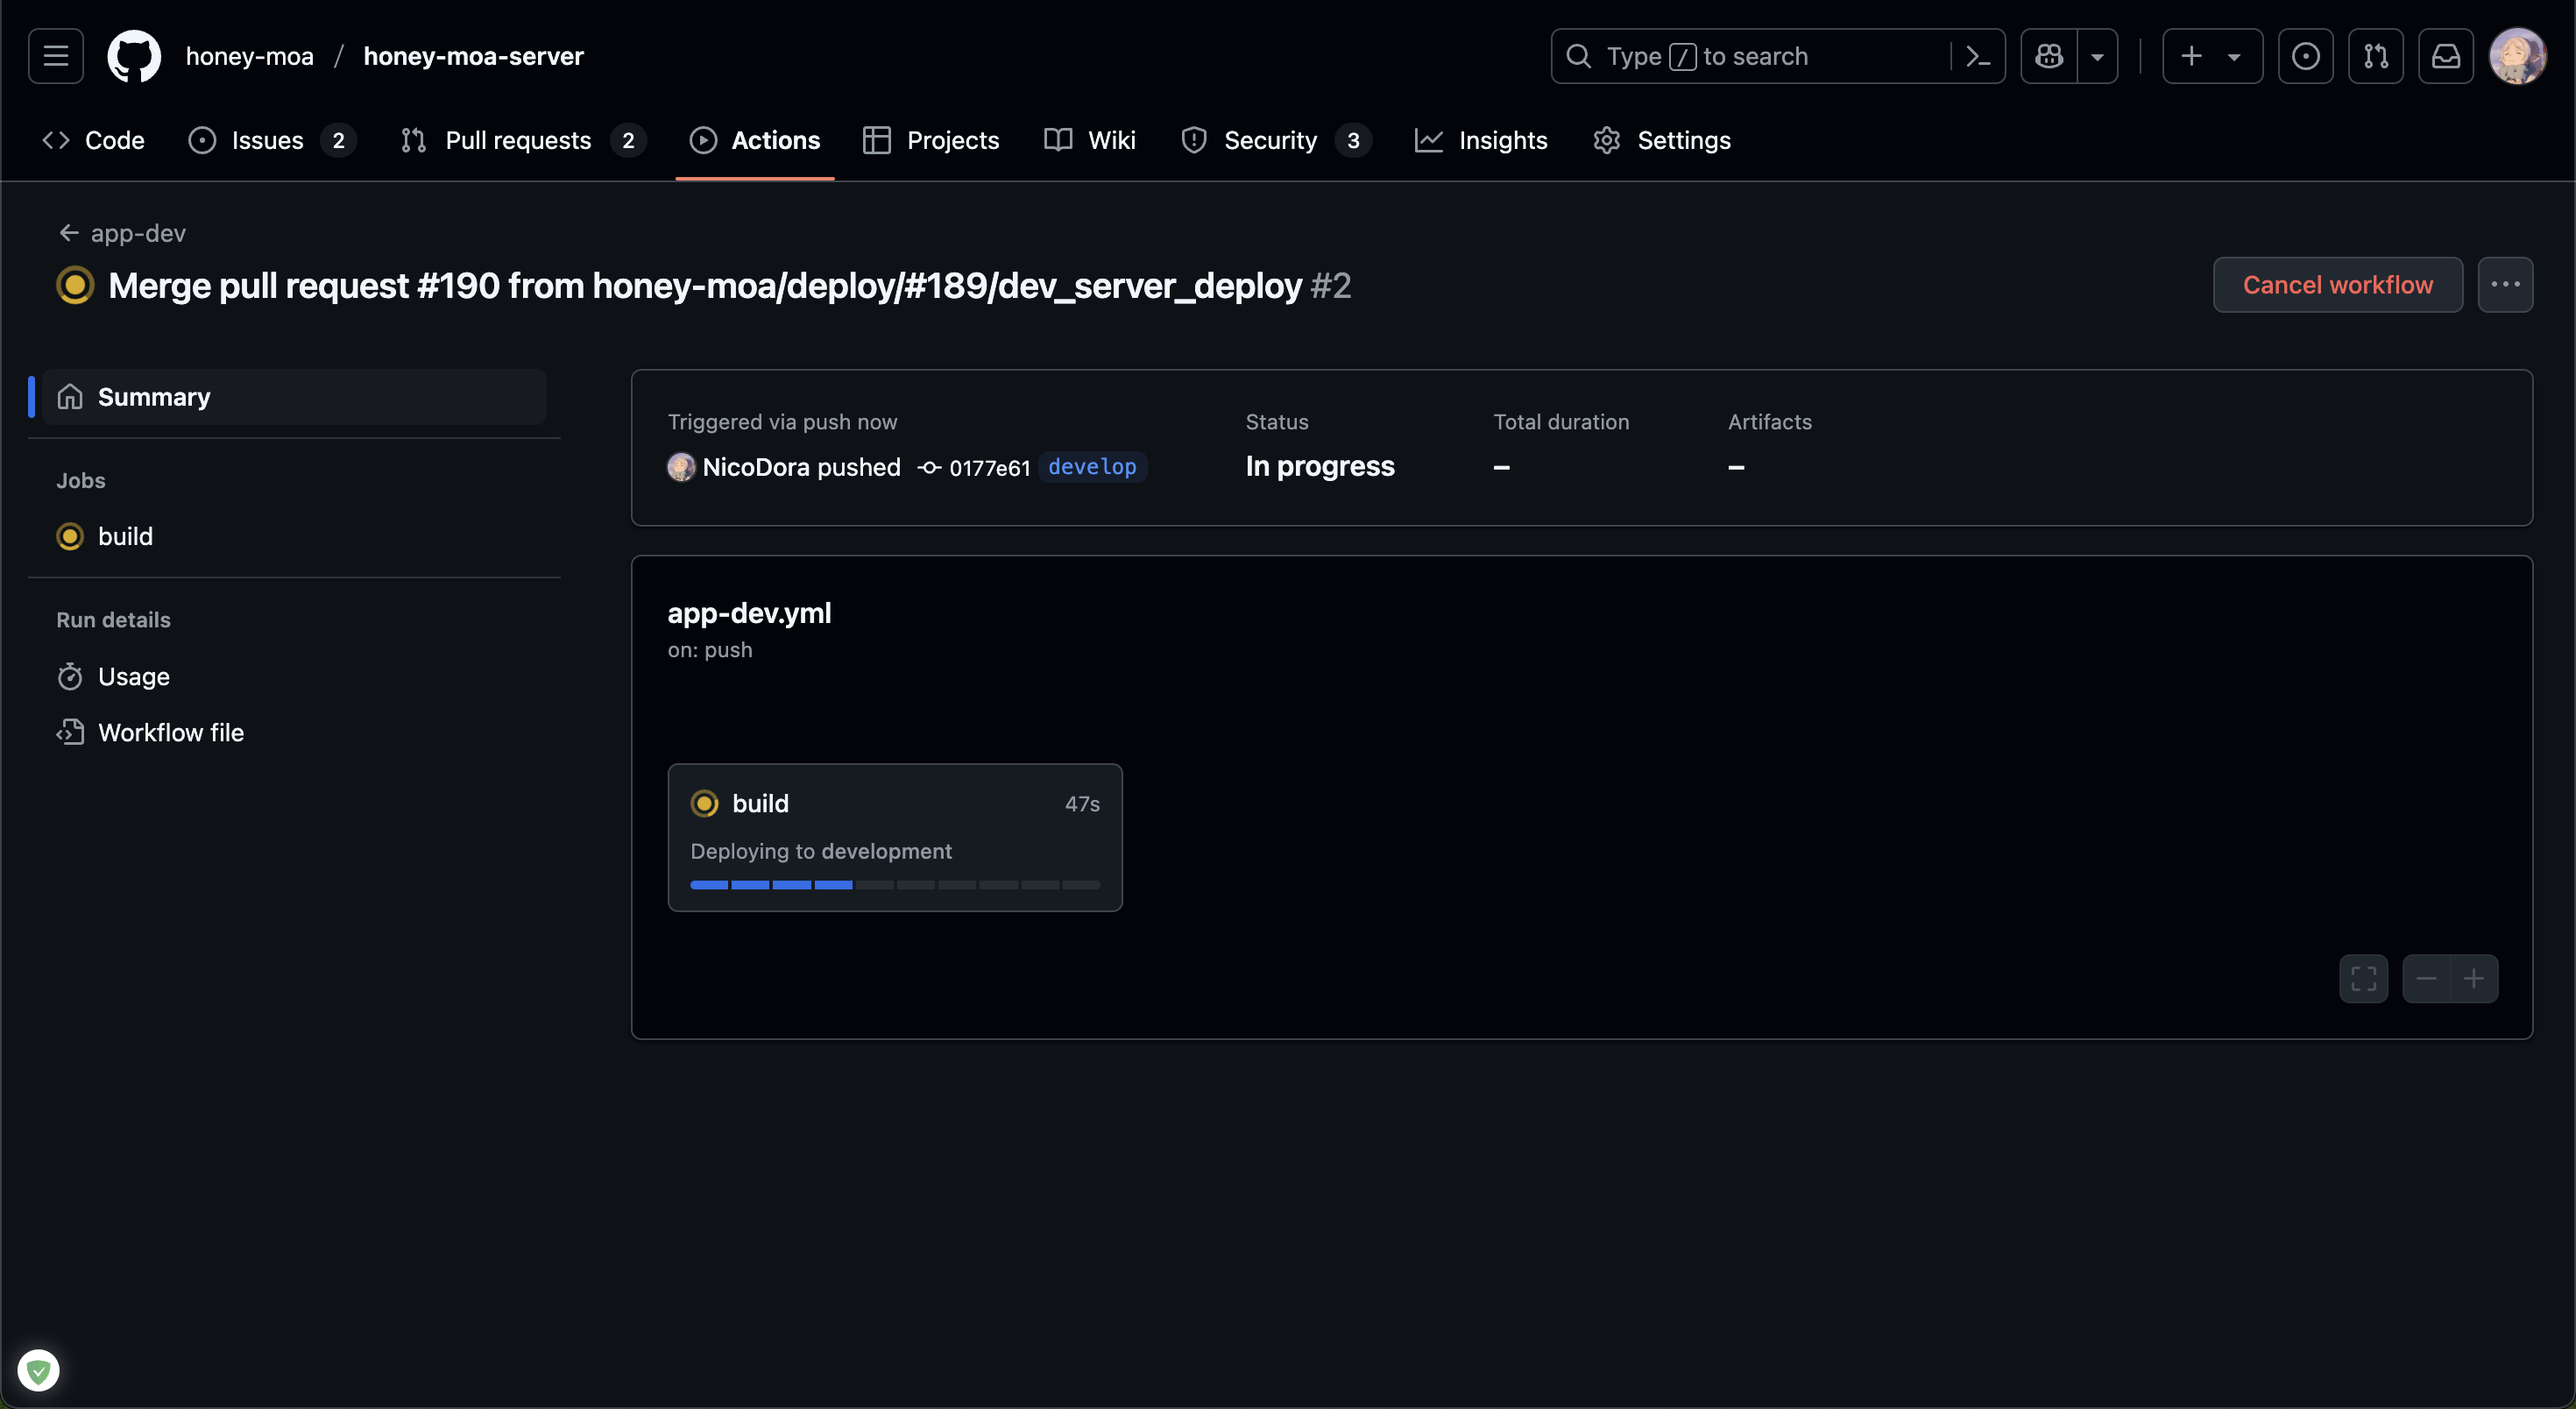
Task: Open the create new plus menu
Action: (x=2212, y=56)
